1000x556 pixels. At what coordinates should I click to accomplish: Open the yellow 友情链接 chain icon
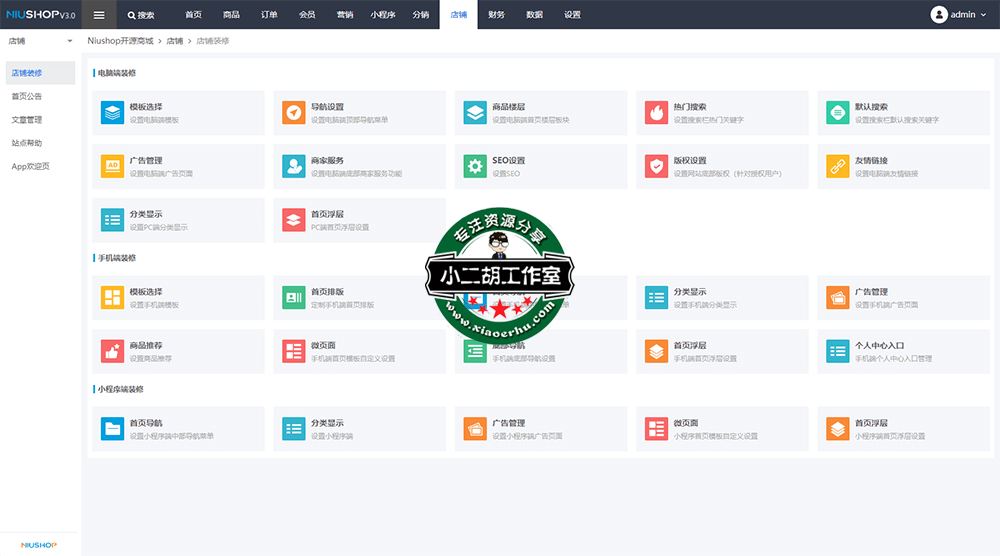point(837,166)
